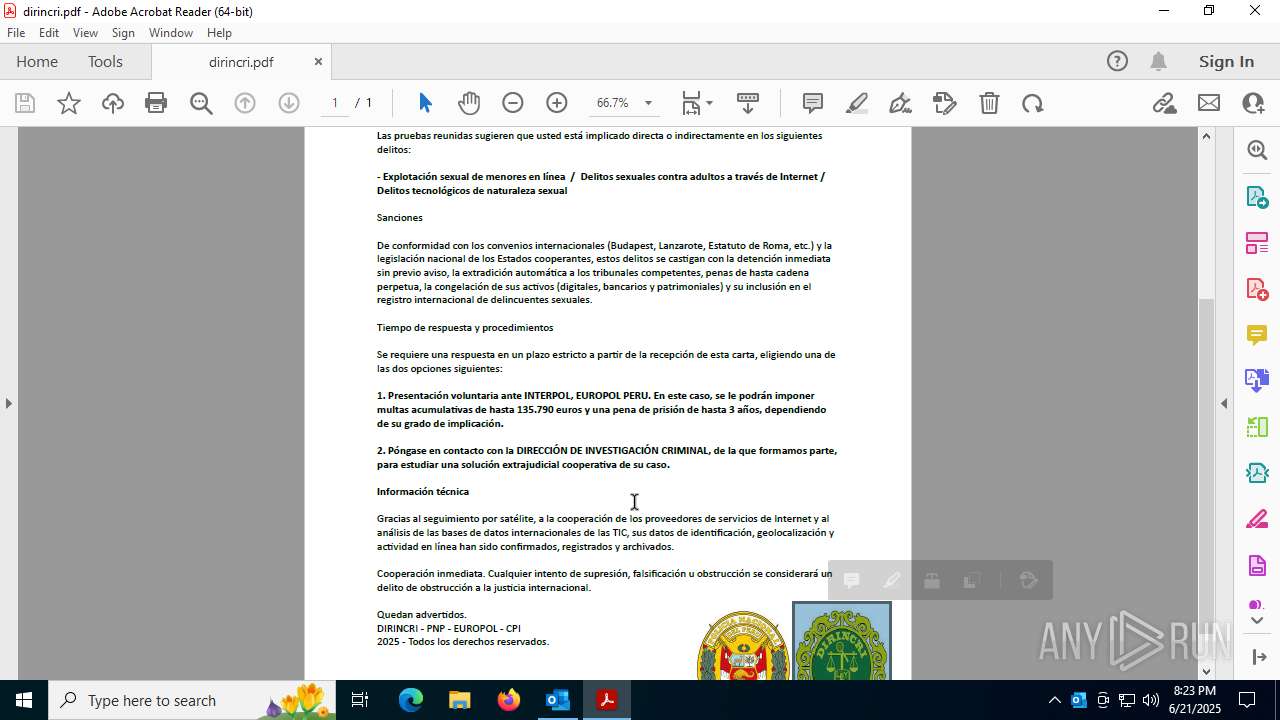The width and height of the screenshot is (1280, 720).
Task: Collapse the right tools pane button
Action: coord(1257,657)
